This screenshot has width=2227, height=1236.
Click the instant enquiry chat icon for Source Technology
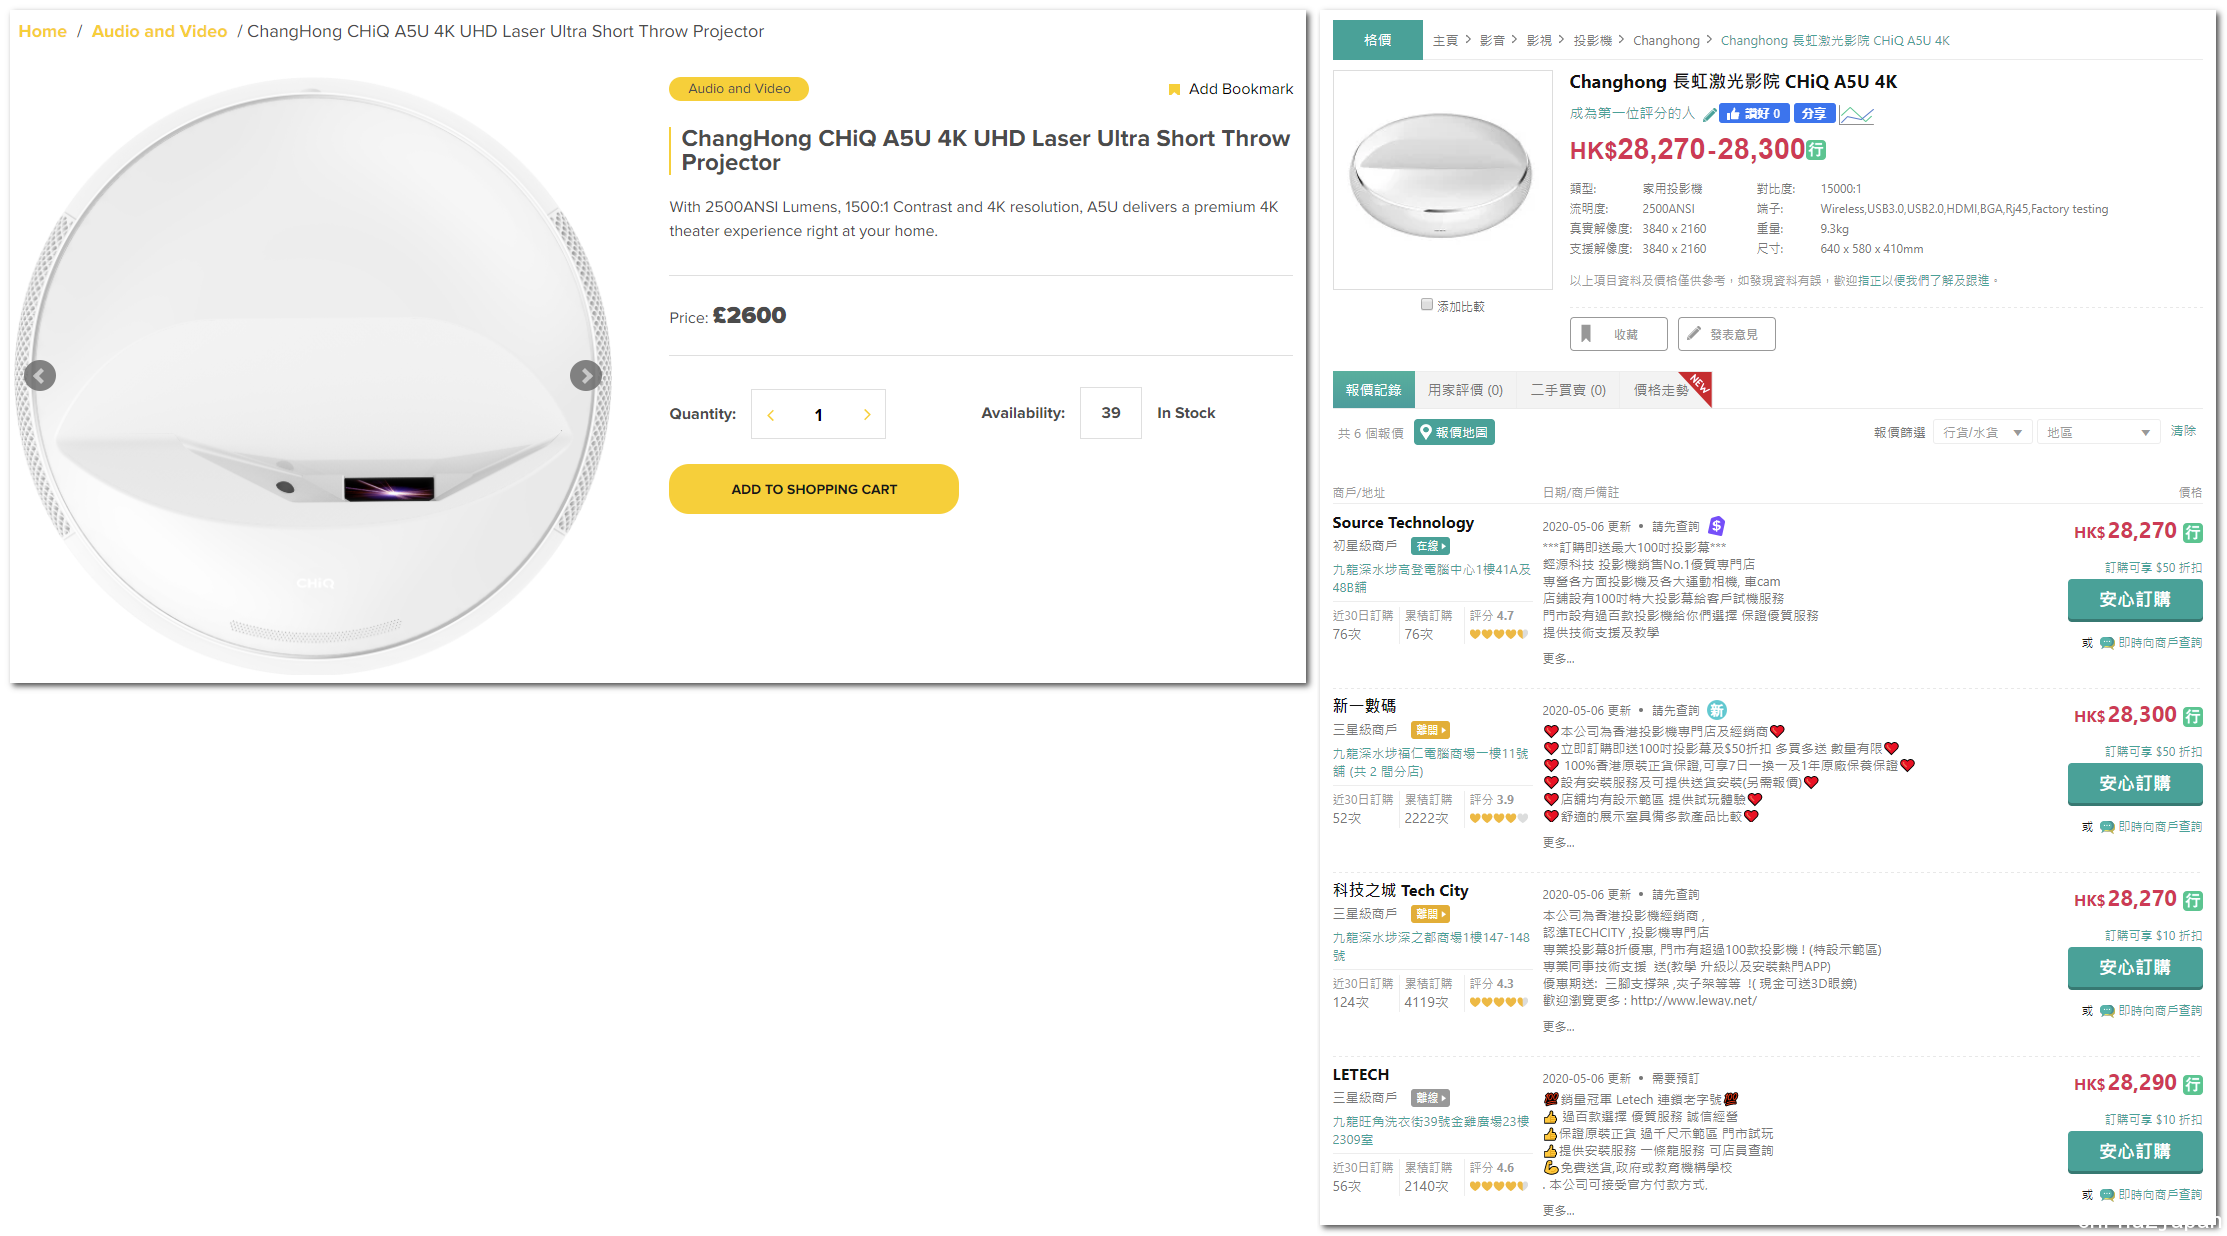[2107, 643]
